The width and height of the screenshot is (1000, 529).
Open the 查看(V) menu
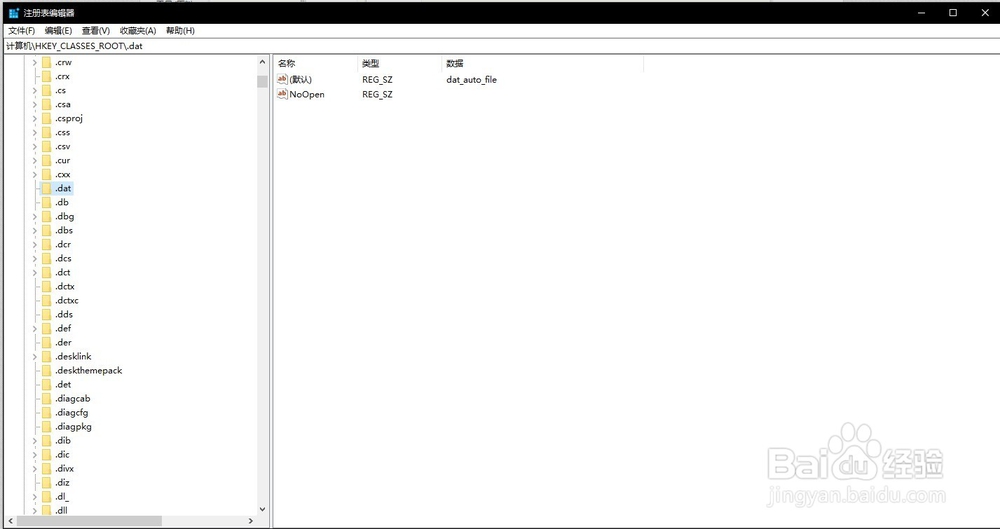coord(96,31)
